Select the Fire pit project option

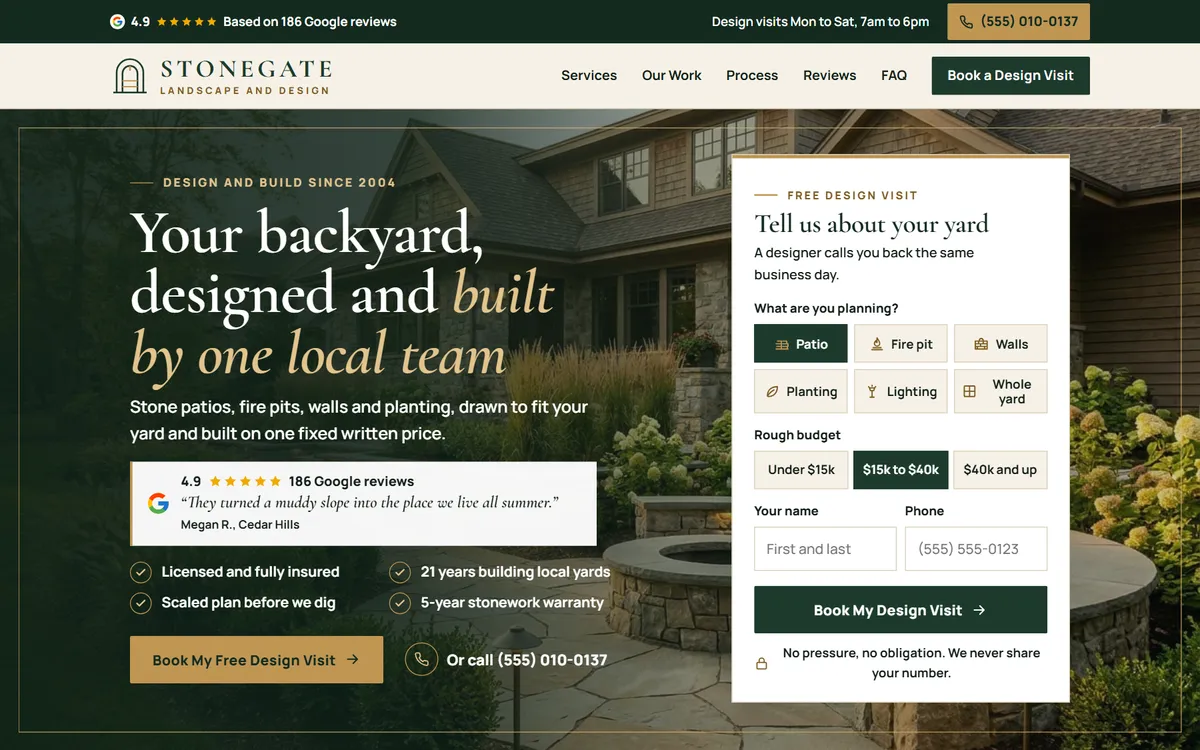tap(901, 344)
